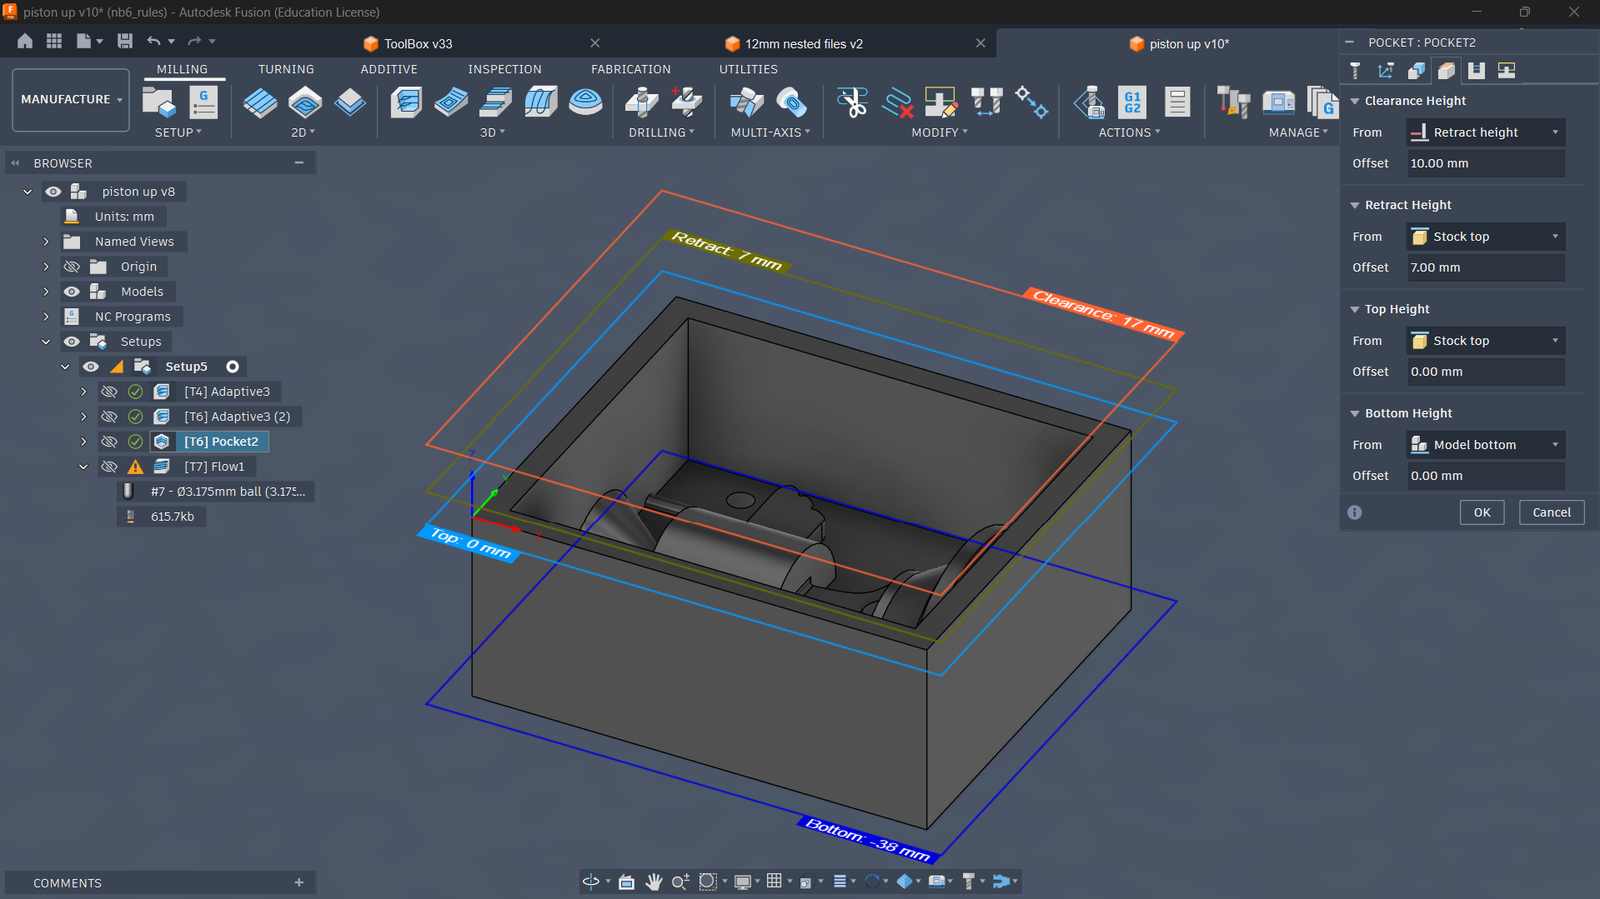Toggle visibility eye of Models item
1600x899 pixels.
(x=72, y=291)
